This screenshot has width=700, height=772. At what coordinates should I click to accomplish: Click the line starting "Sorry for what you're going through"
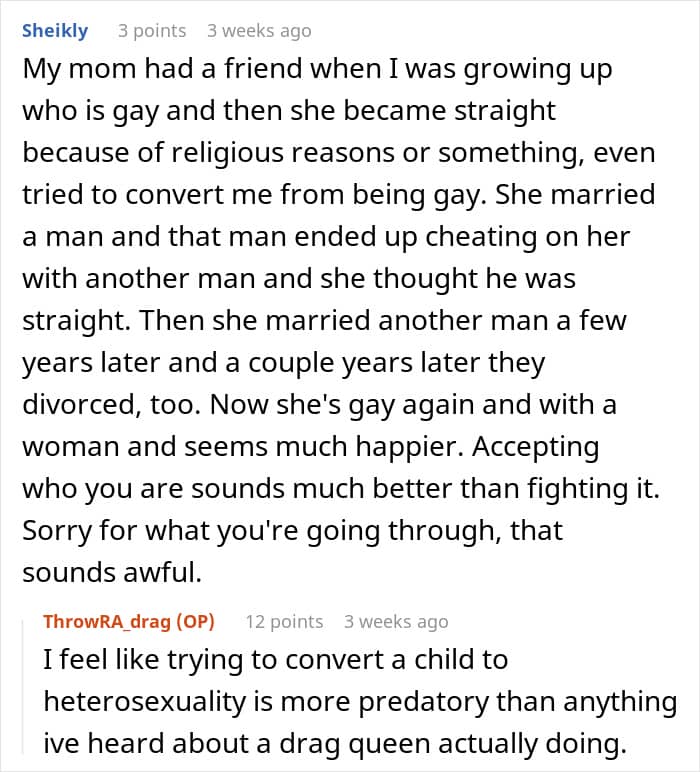point(293,528)
